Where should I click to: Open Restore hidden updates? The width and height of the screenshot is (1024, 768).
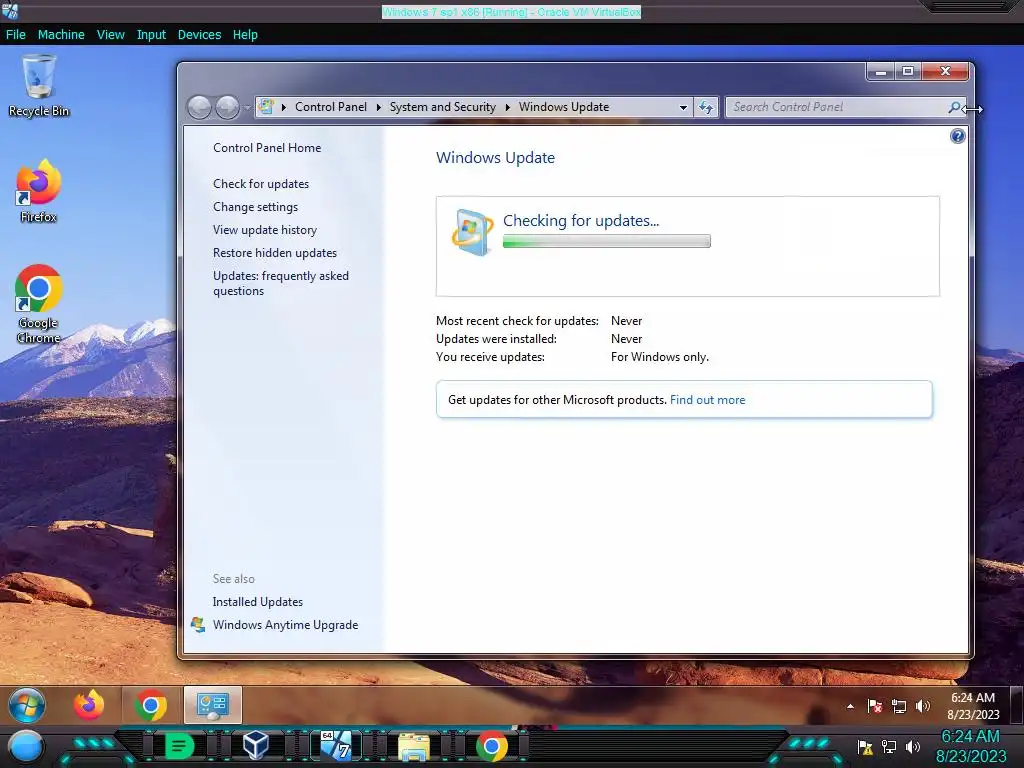pyautogui.click(x=275, y=253)
